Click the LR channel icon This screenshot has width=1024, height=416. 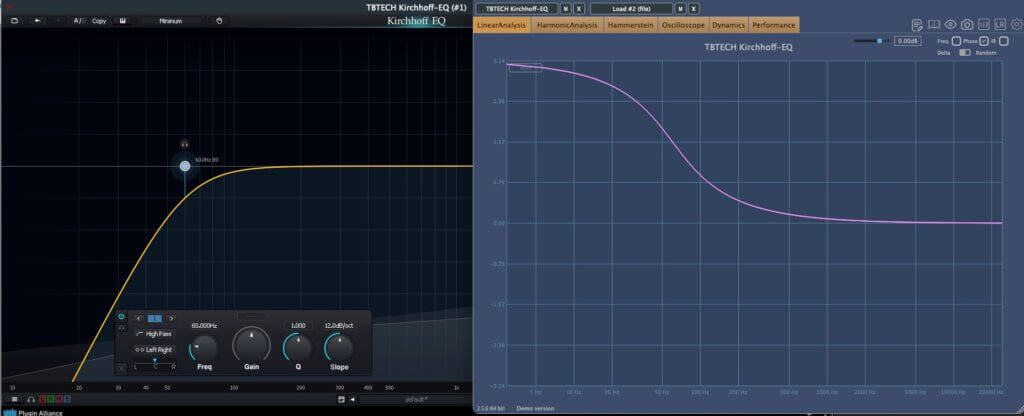click(x=1000, y=25)
